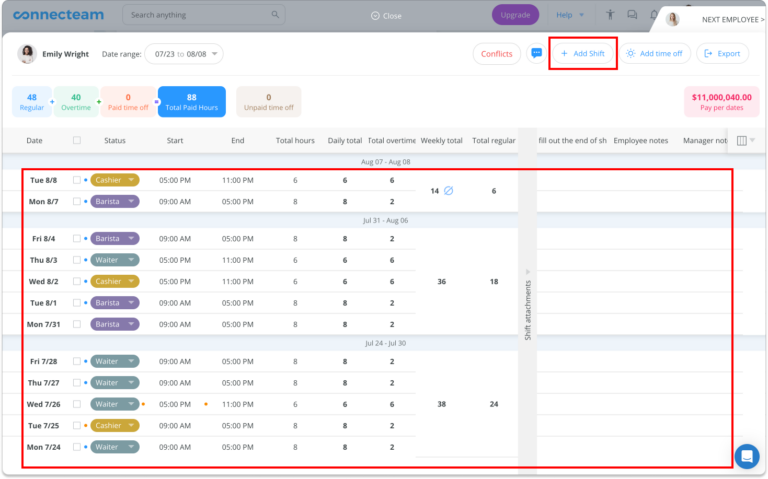Click the Overtime hours summary card
This screenshot has height=479, width=768.
pos(76,102)
